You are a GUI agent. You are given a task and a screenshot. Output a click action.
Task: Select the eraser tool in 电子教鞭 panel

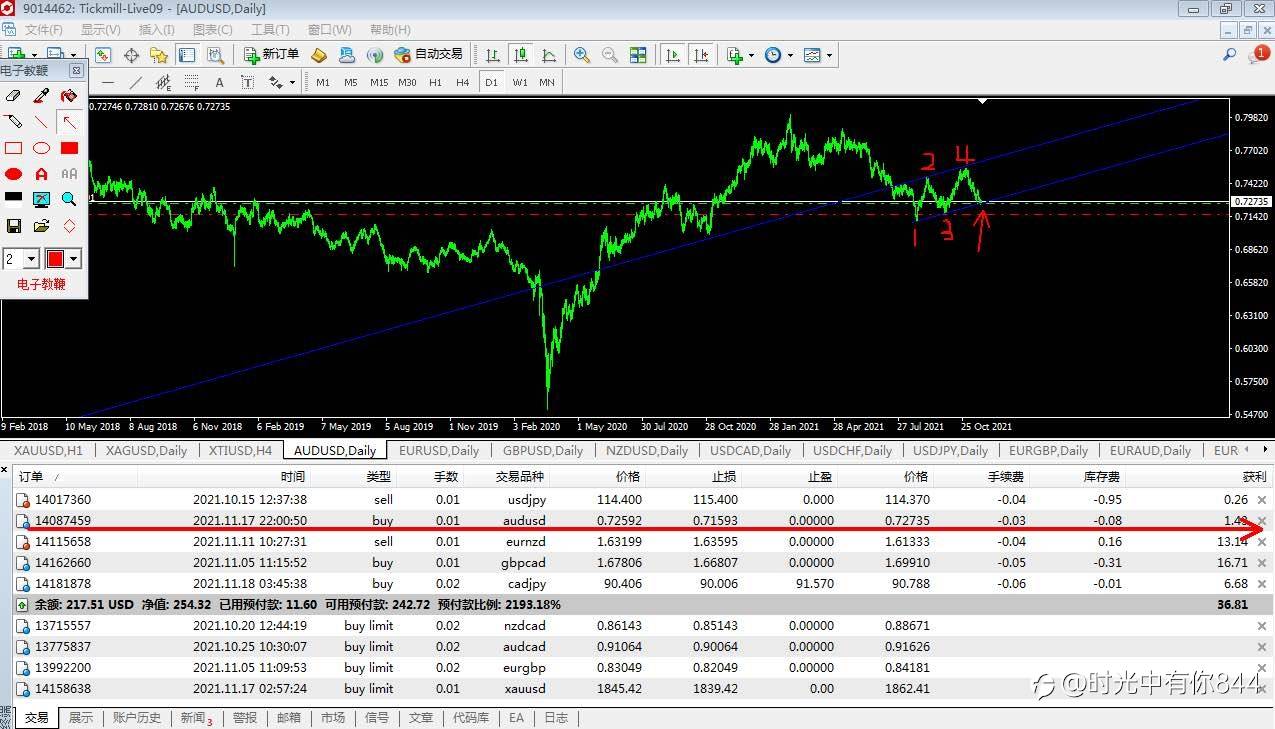pyautogui.click(x=13, y=96)
